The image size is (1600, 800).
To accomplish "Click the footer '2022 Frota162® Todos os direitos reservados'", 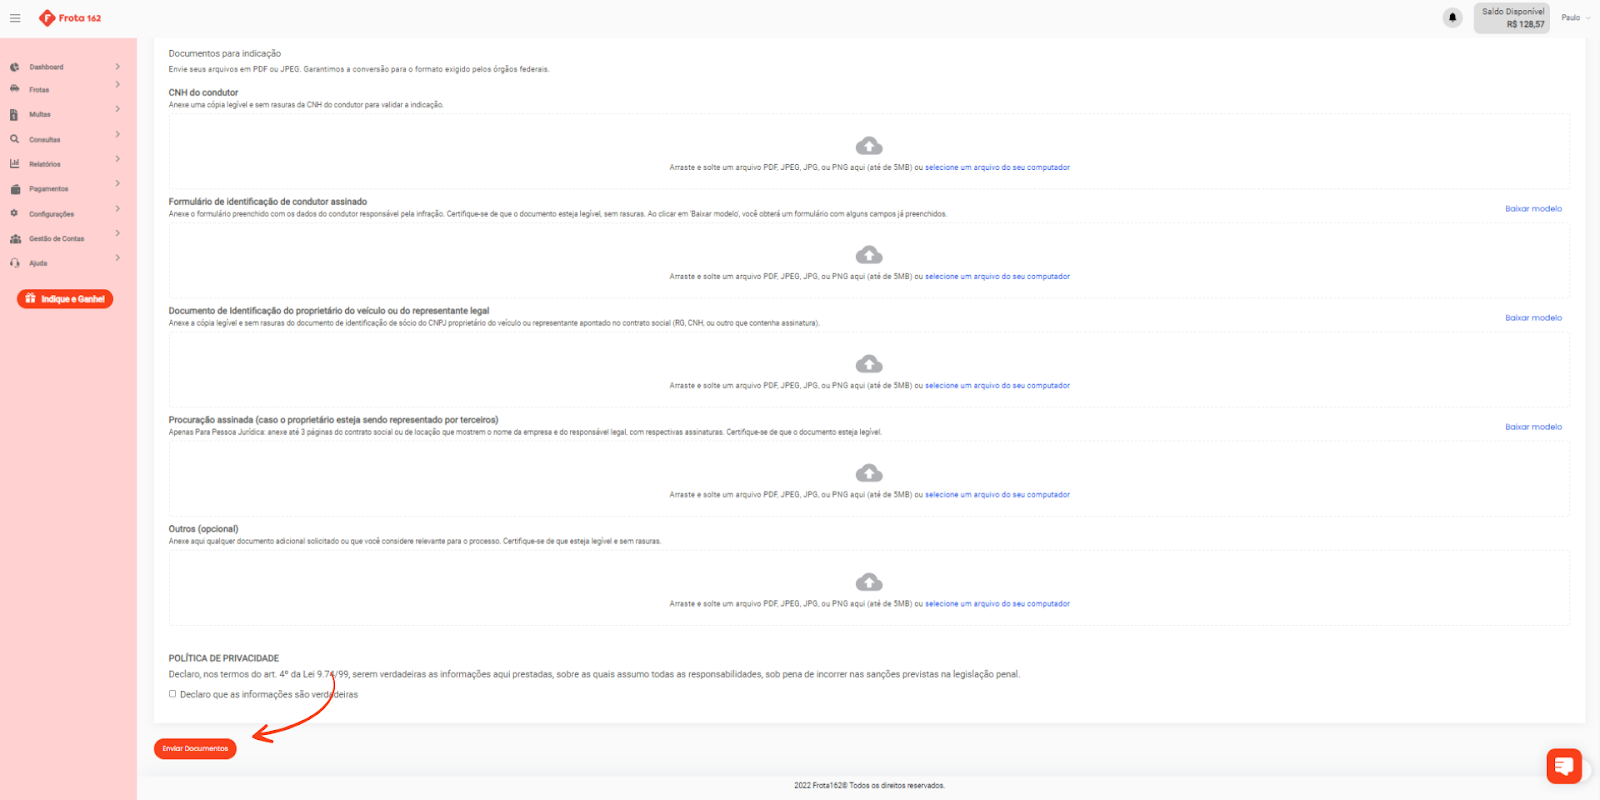I will 869,786.
